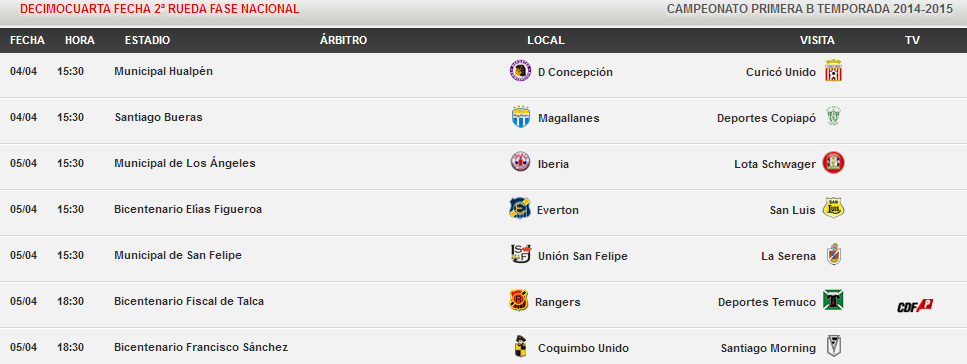Screen dimensions: 967x364
Task: Select the Municipal Hualpén stadium text
Action: (163, 71)
